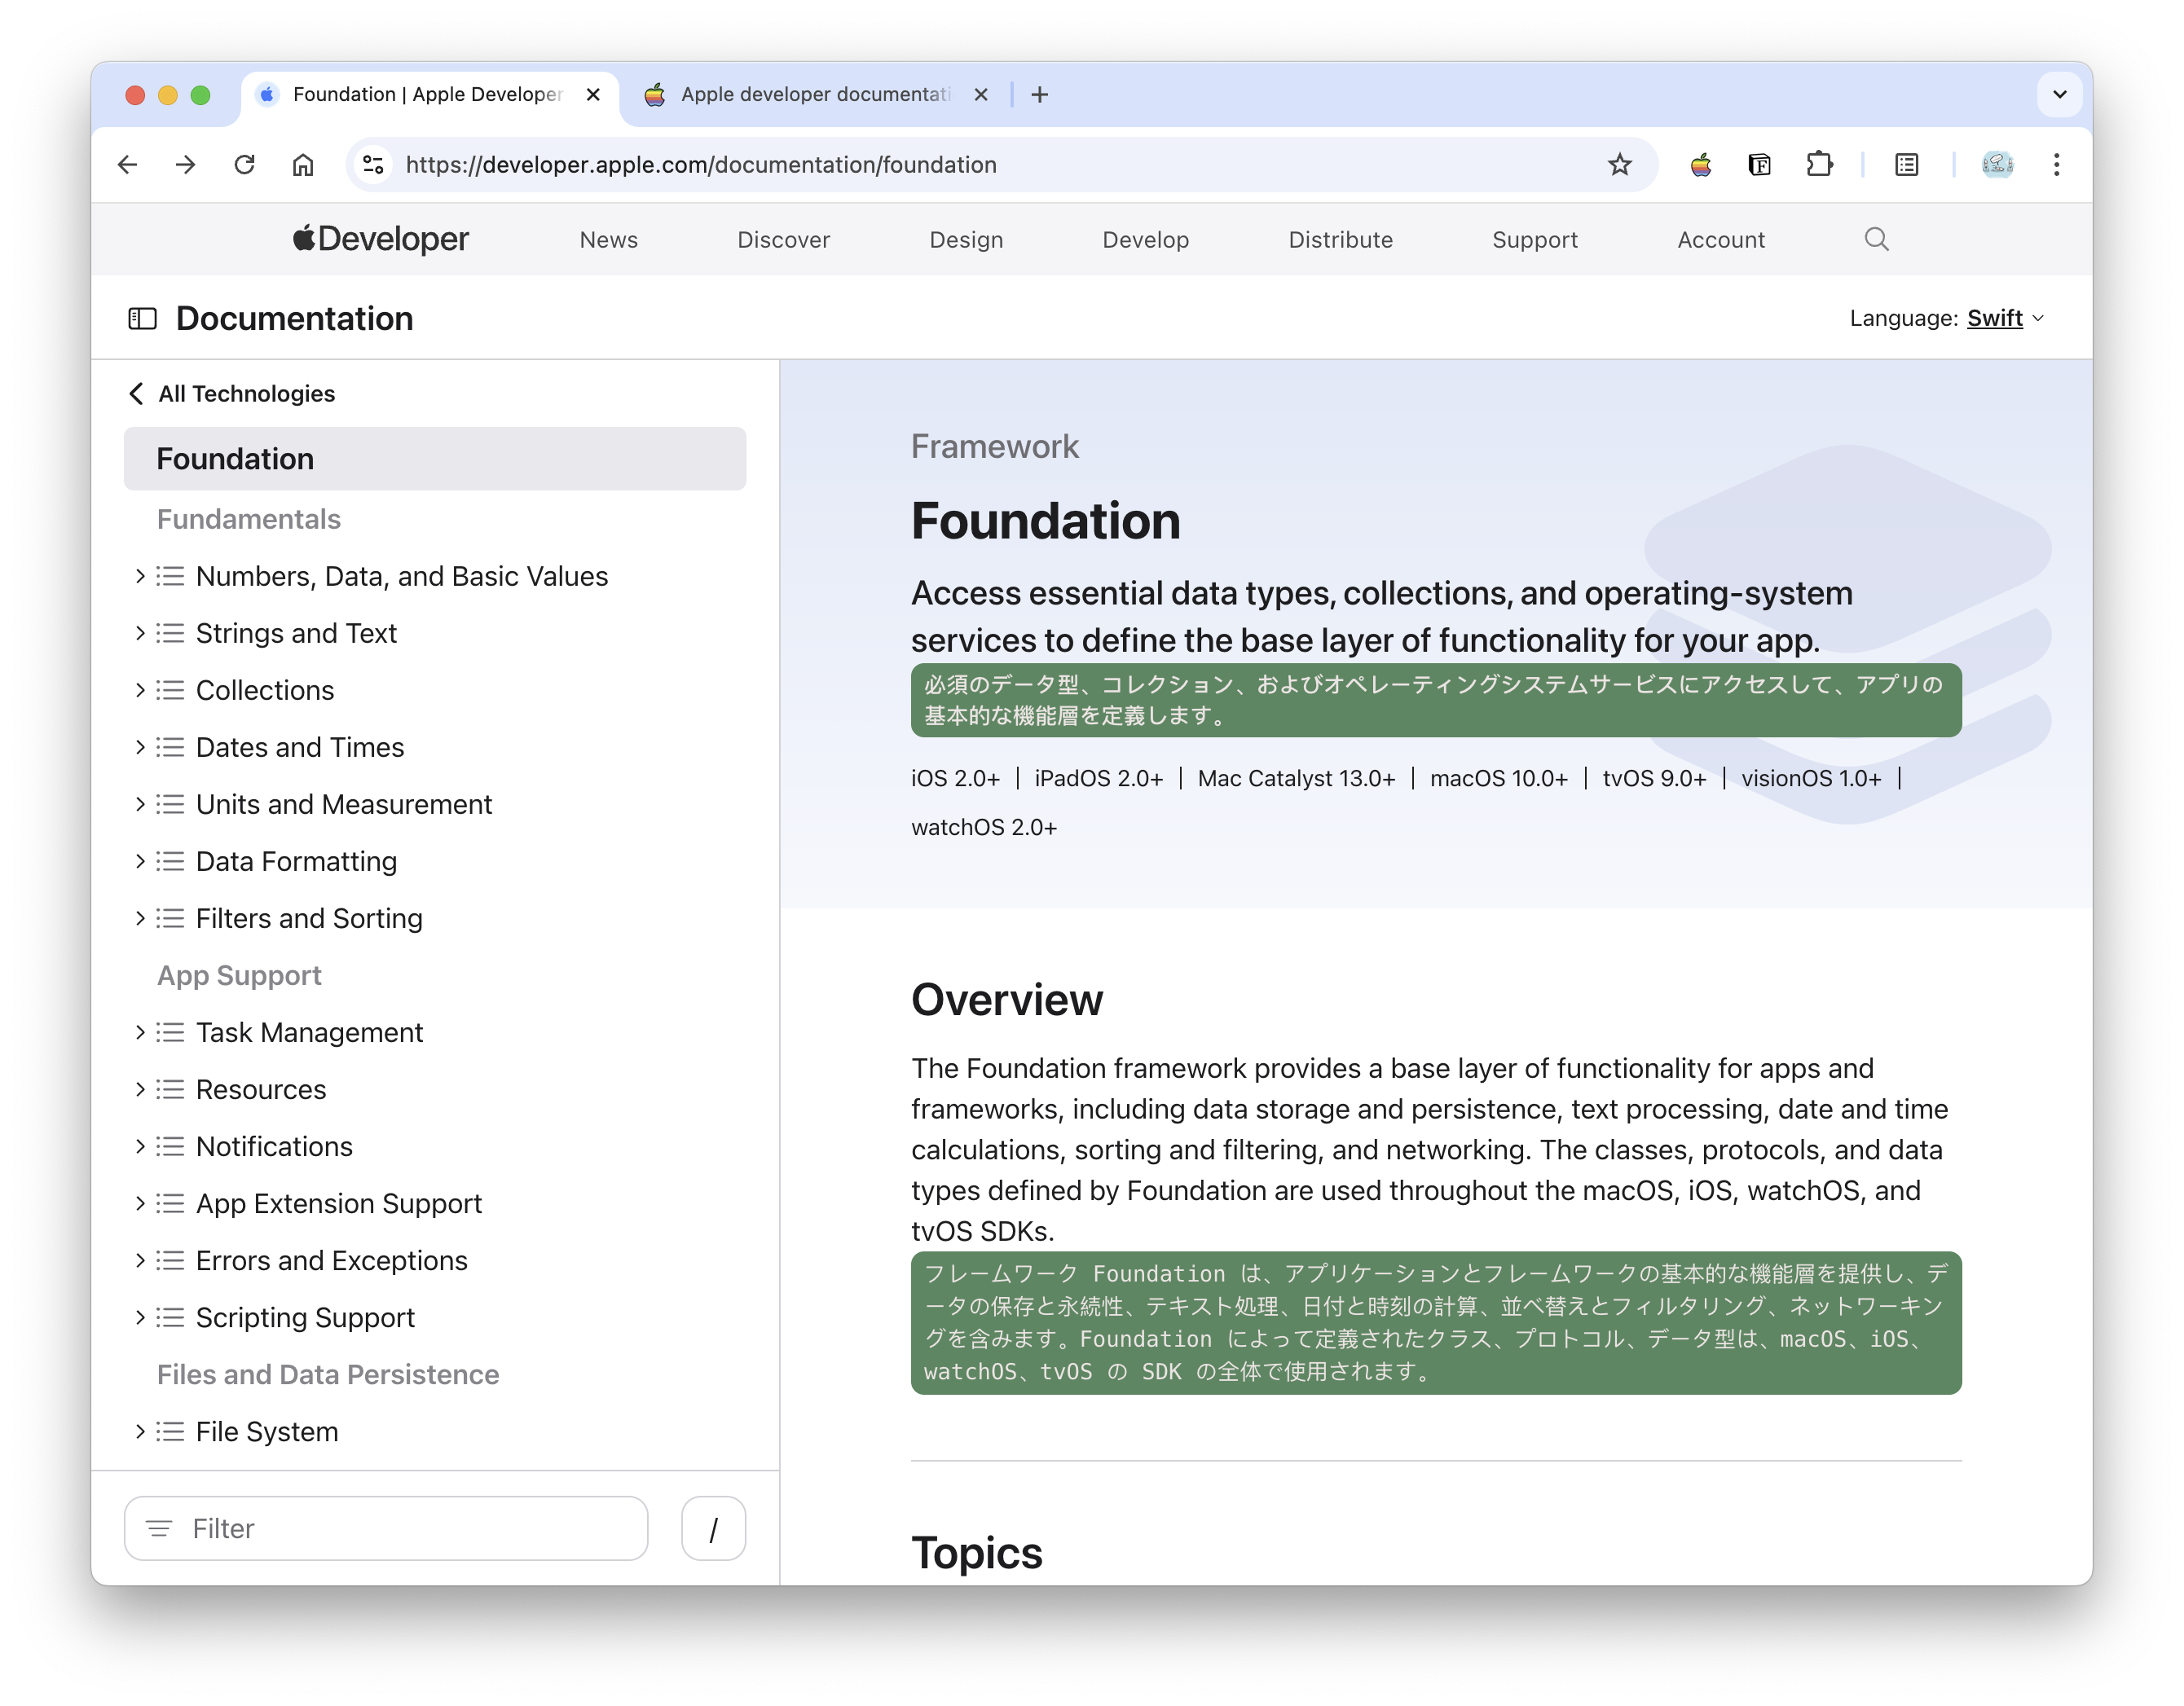Image resolution: width=2184 pixels, height=1706 pixels.
Task: Open the extensions puzzle piece menu
Action: [1819, 164]
